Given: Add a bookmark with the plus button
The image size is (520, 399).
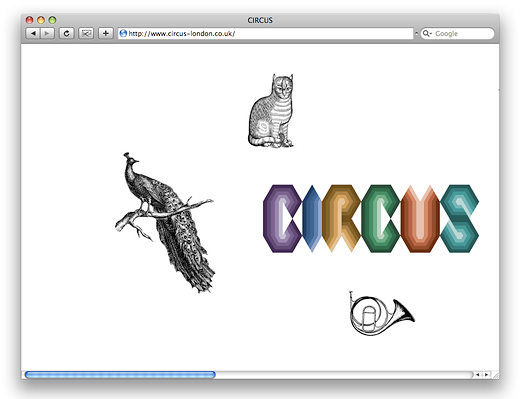Looking at the screenshot, I should 106,33.
